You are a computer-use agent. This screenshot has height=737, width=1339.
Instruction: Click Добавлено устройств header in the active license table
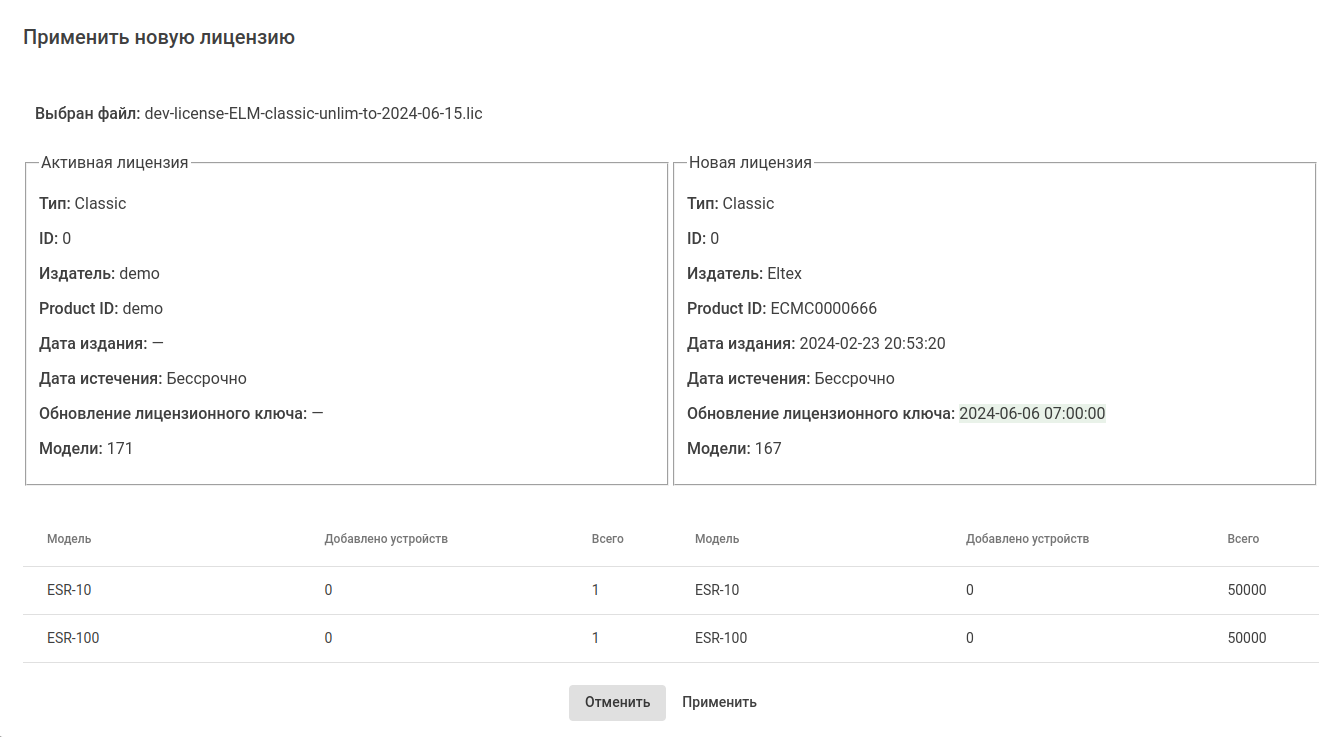point(386,539)
